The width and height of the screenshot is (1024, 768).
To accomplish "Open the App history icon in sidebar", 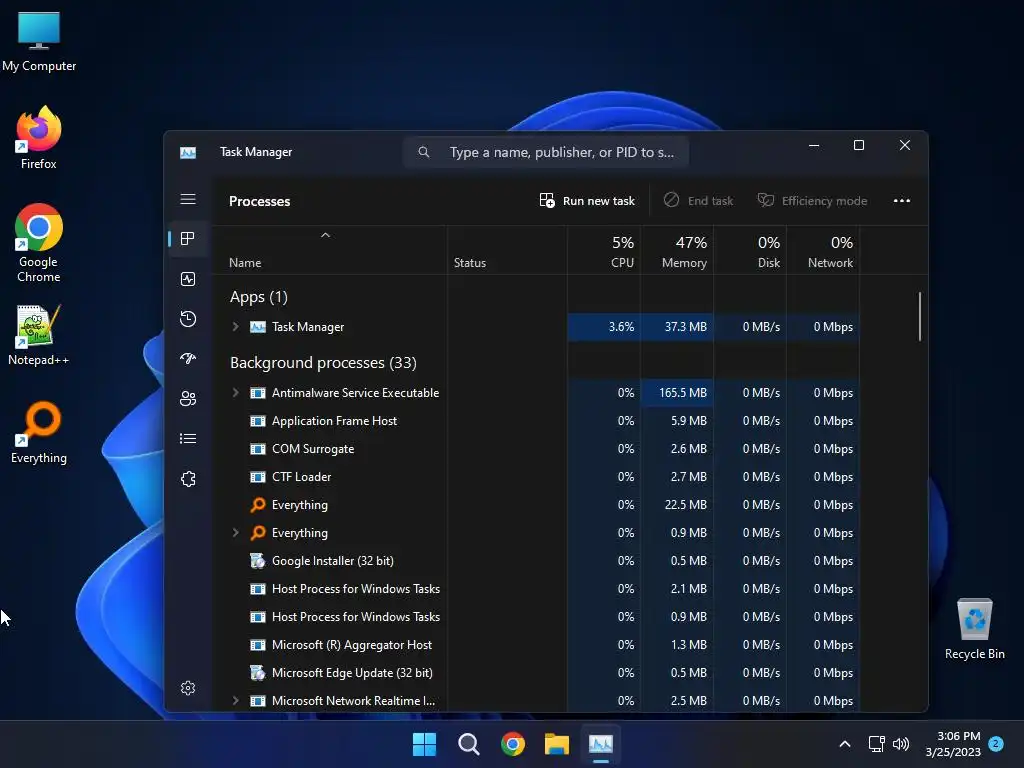I will pos(188,319).
